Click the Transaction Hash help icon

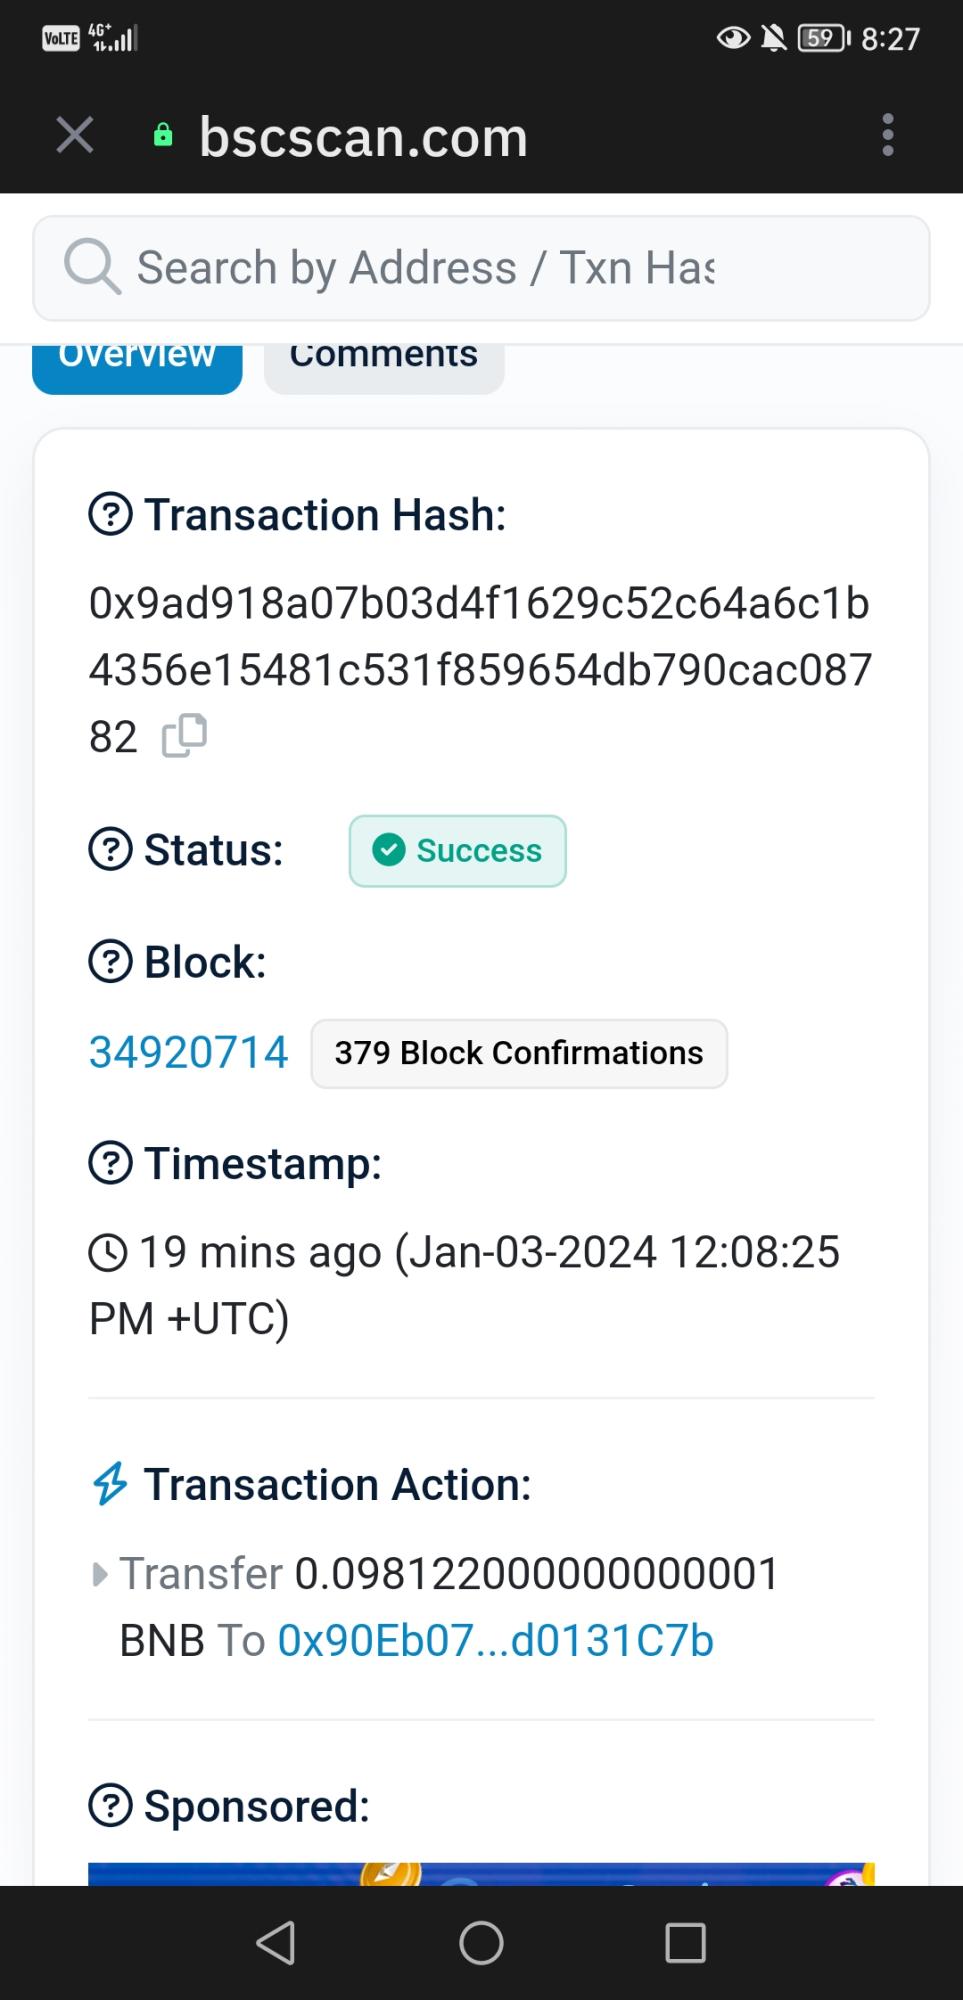pyautogui.click(x=111, y=514)
